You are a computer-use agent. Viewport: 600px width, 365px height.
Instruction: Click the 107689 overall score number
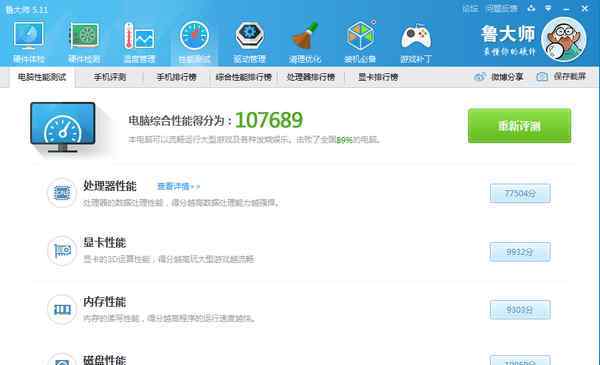[269, 120]
